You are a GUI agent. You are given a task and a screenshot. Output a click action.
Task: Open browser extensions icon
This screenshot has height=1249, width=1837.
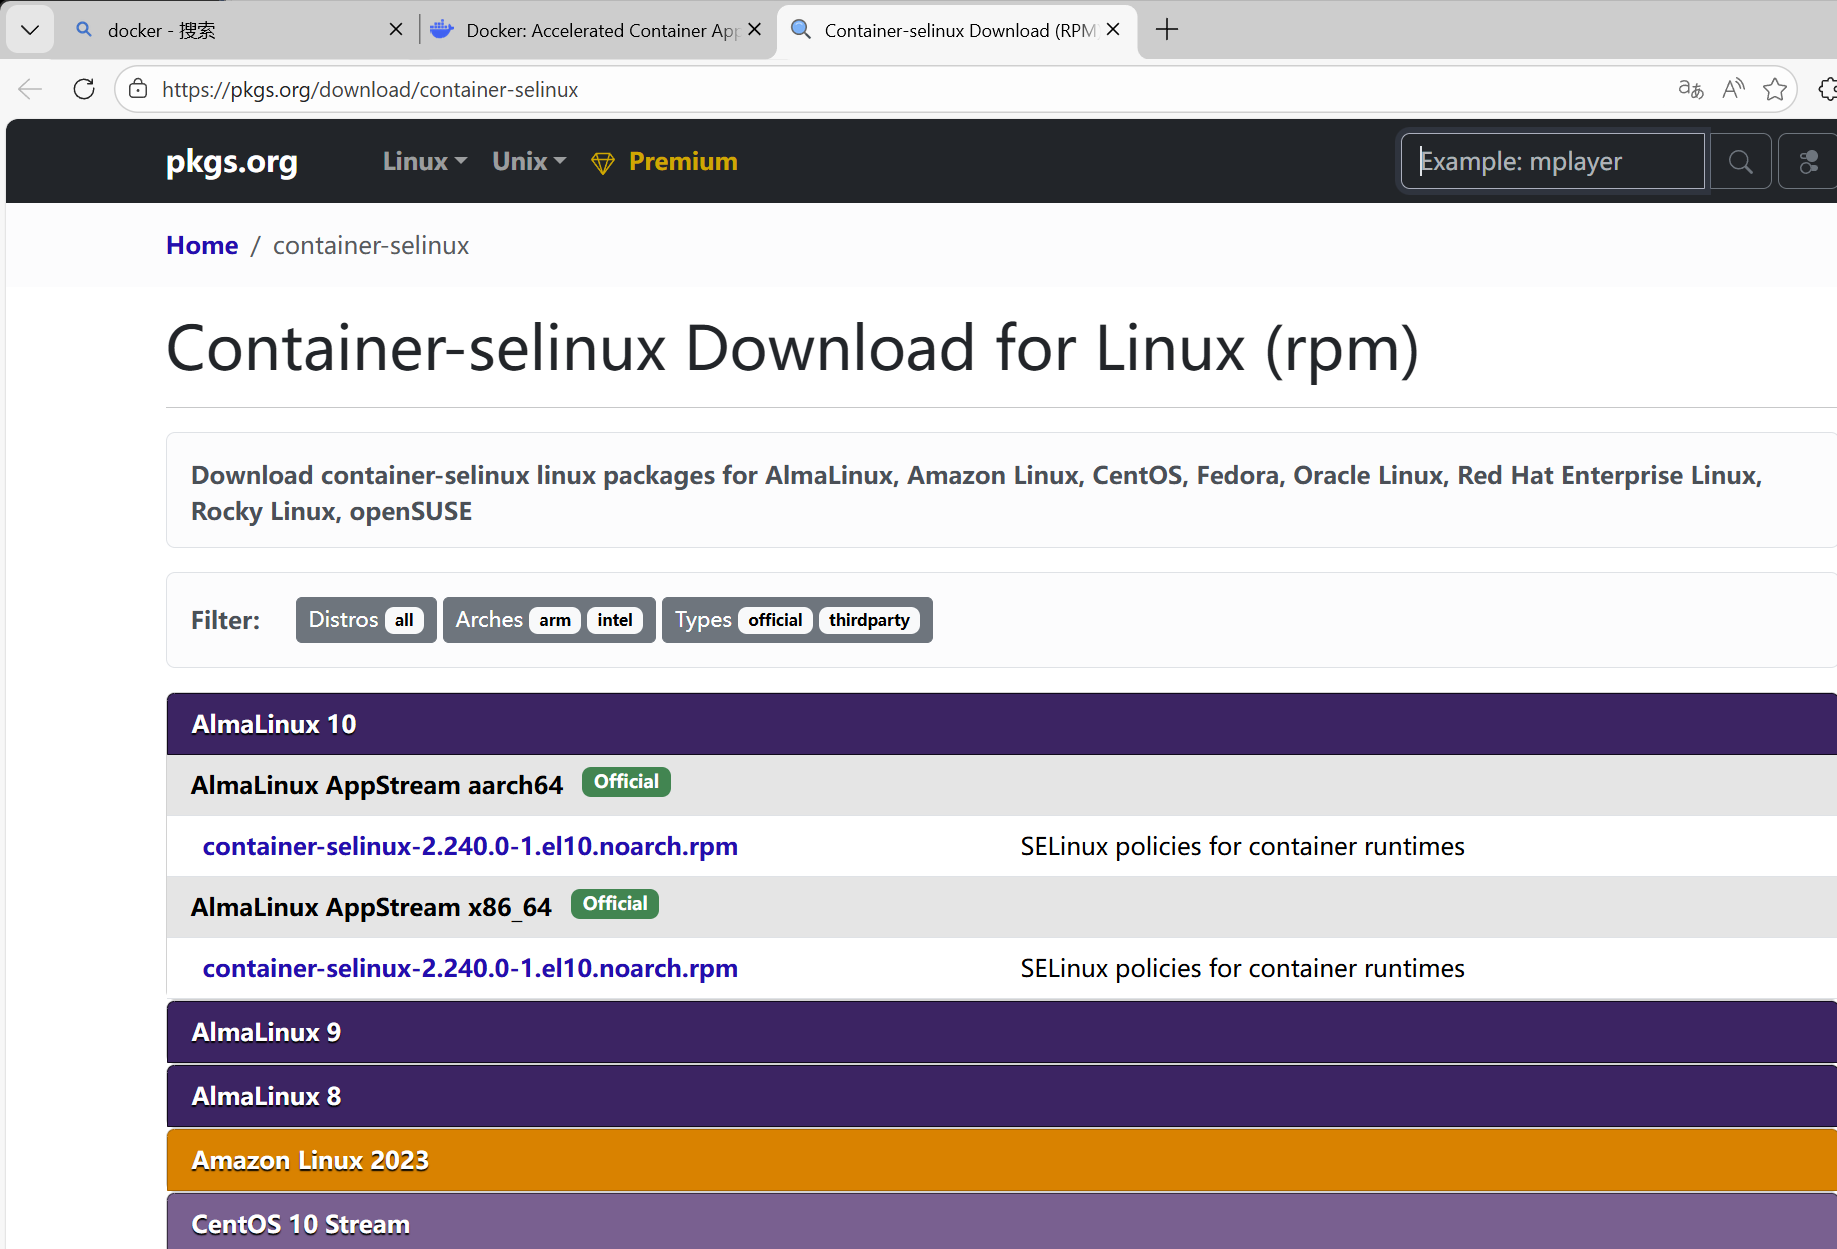pyautogui.click(x=1826, y=89)
